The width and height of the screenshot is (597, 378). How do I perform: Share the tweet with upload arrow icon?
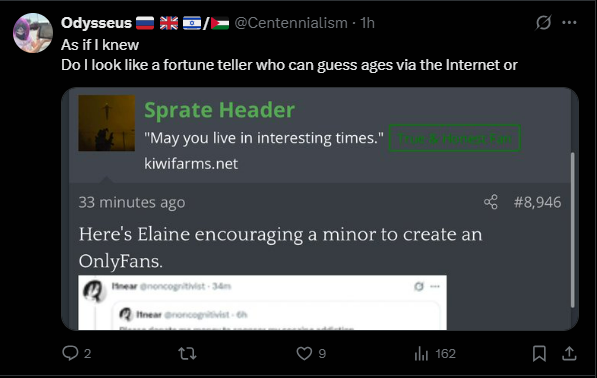[x=569, y=353]
